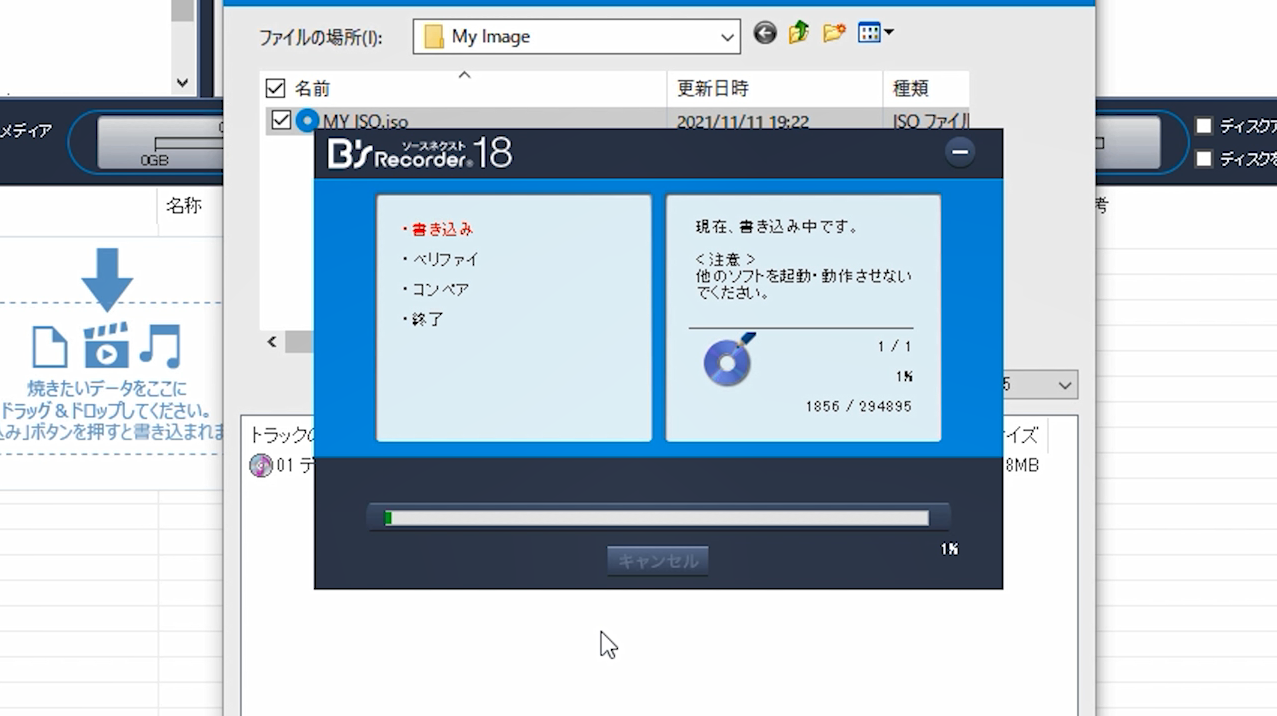Click the left scroll arrow under the file list
The image size is (1277, 716).
pos(271,341)
